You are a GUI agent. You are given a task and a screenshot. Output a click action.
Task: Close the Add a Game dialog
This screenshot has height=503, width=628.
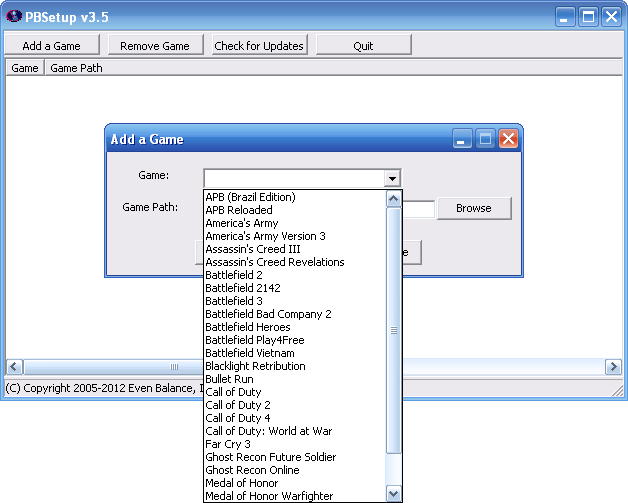click(x=508, y=139)
